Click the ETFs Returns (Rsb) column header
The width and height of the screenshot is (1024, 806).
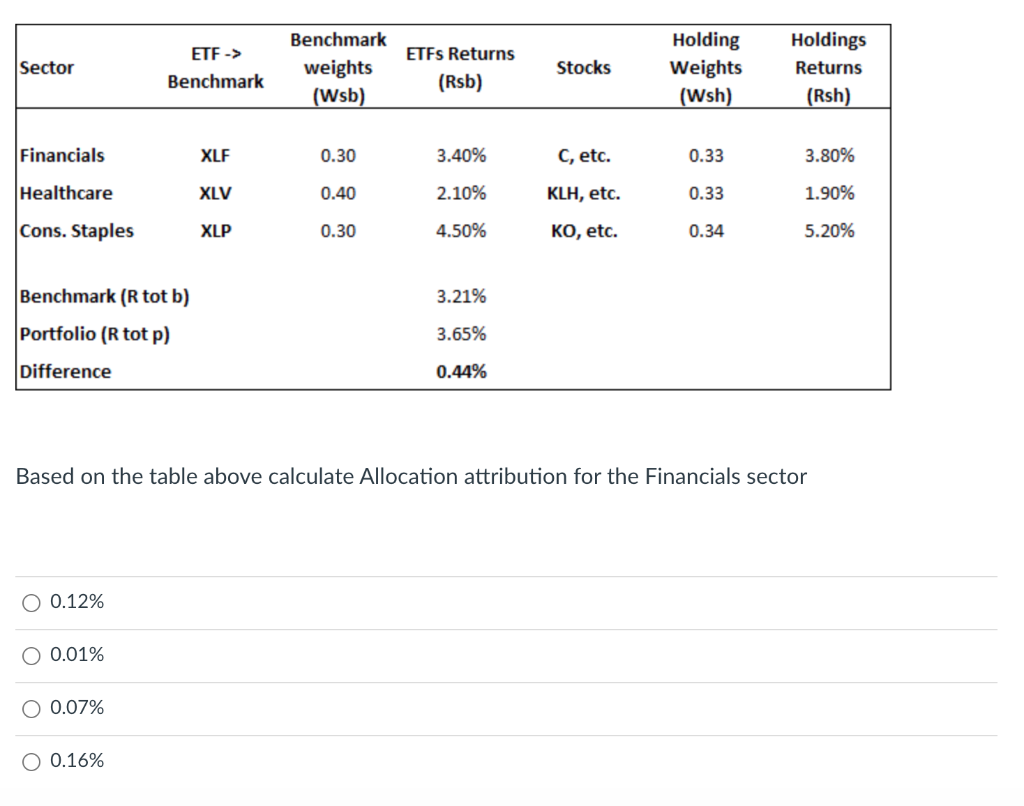coord(460,67)
